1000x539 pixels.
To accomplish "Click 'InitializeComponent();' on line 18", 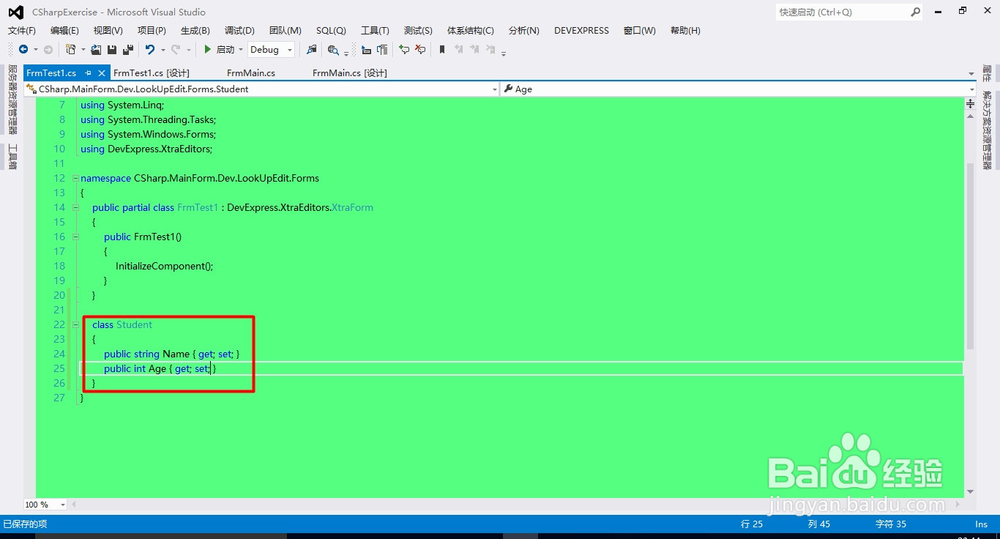I will pyautogui.click(x=165, y=266).
